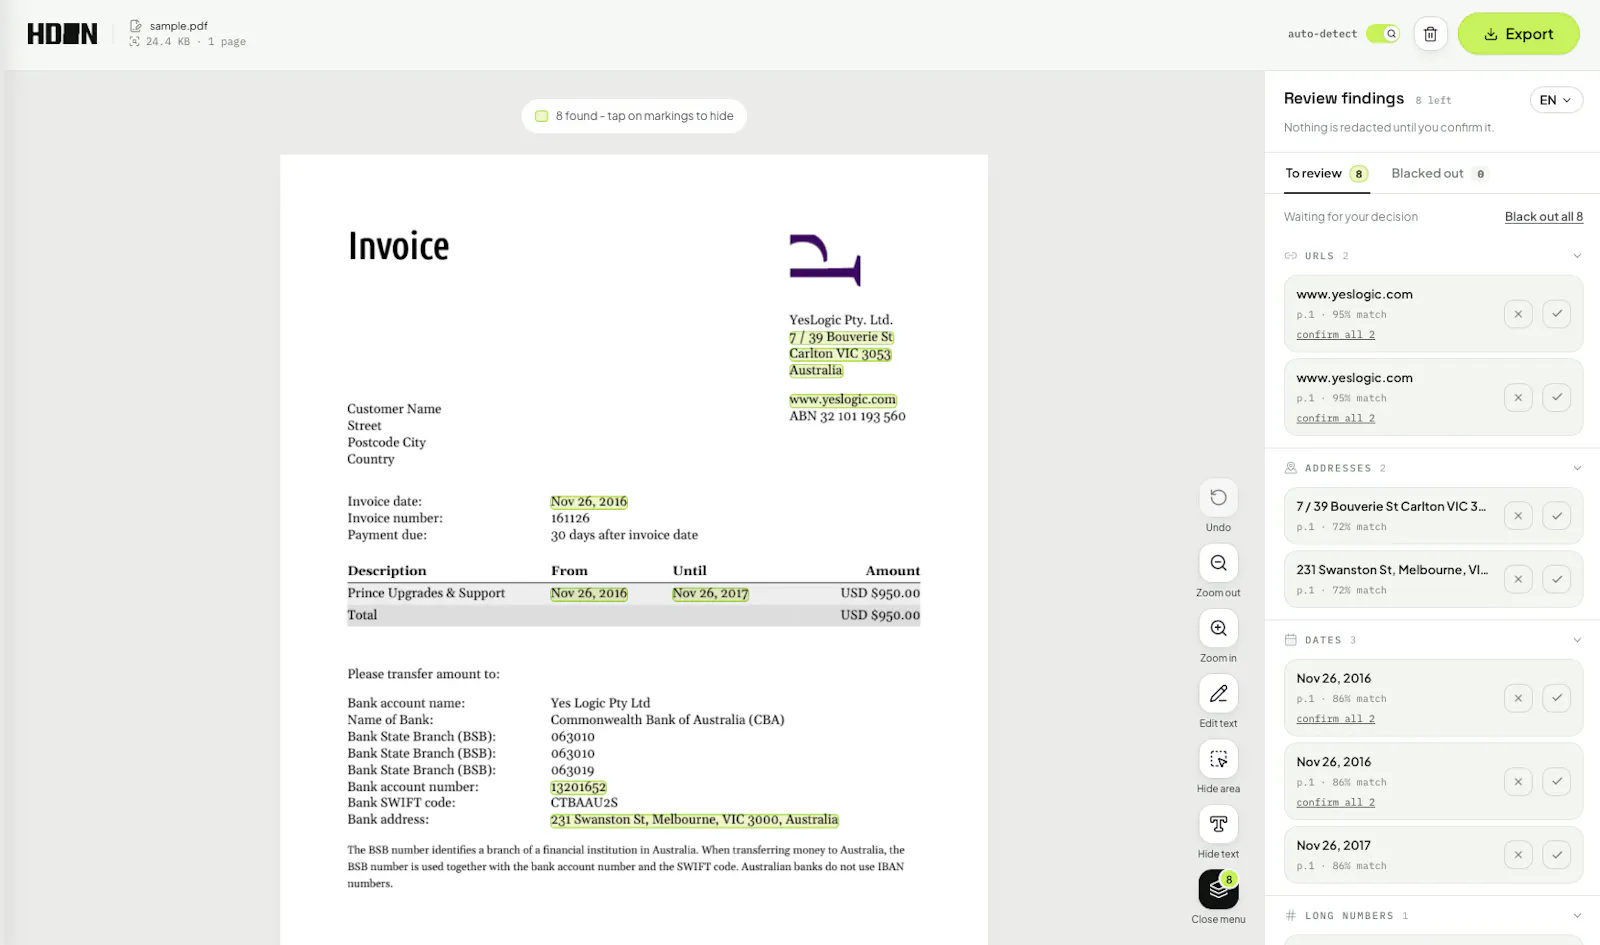Toggle the auto-detect switch
Screen dimensions: 1600x945
1383,34
